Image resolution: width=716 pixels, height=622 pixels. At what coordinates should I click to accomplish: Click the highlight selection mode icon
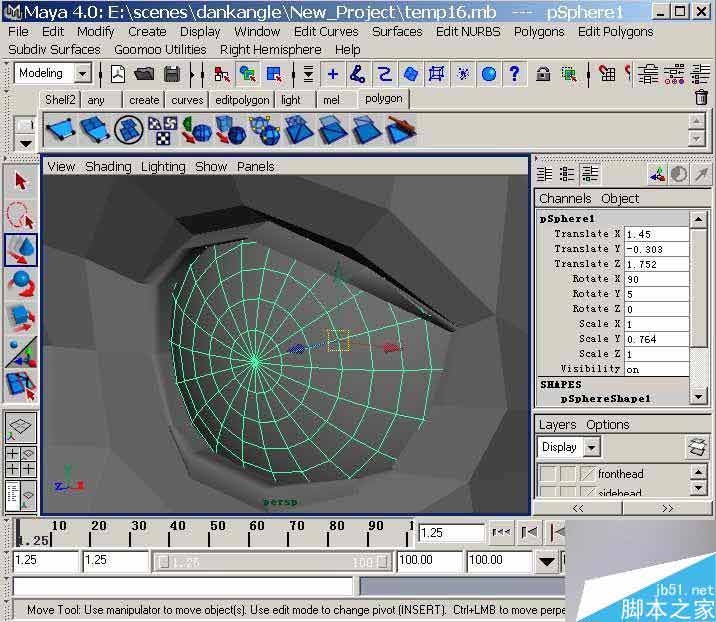(x=569, y=74)
